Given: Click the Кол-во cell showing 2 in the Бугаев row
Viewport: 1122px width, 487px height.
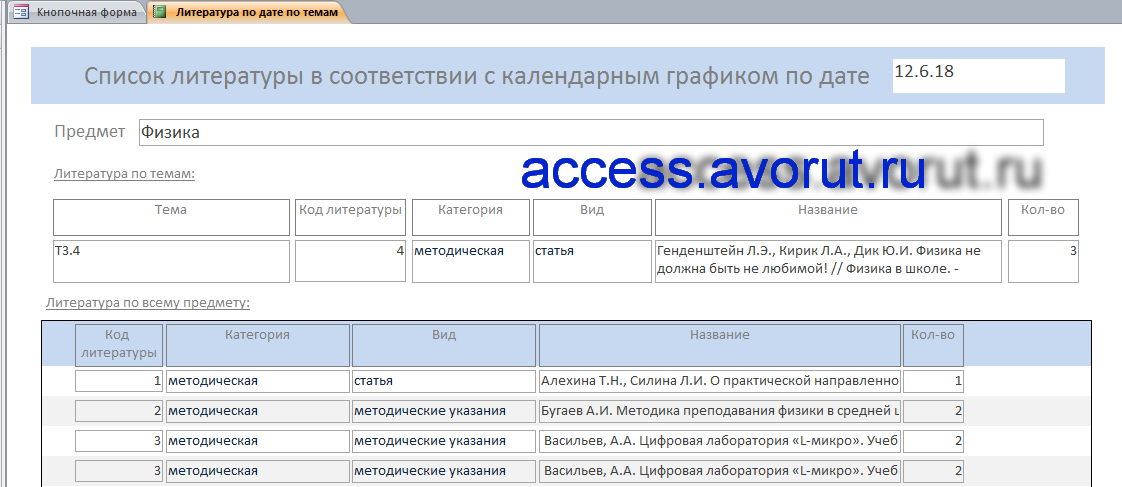Looking at the screenshot, I should (x=933, y=411).
